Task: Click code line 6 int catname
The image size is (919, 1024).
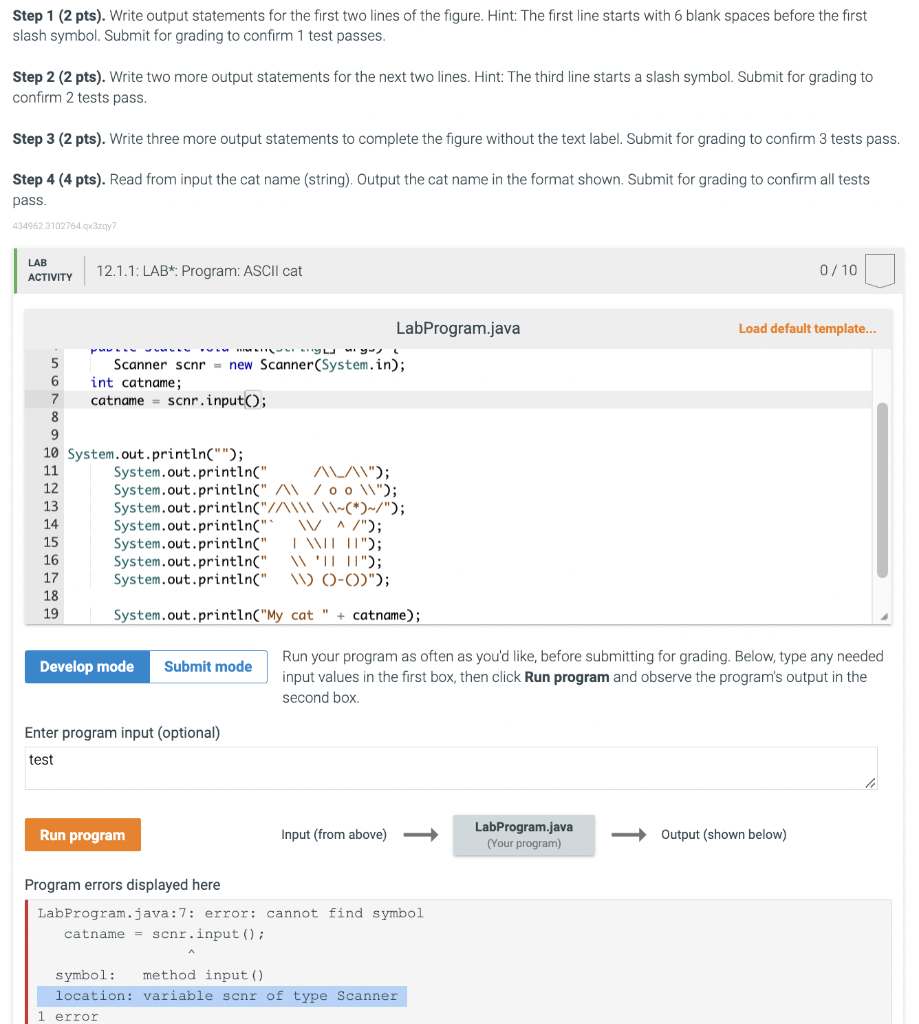Action: tap(136, 383)
